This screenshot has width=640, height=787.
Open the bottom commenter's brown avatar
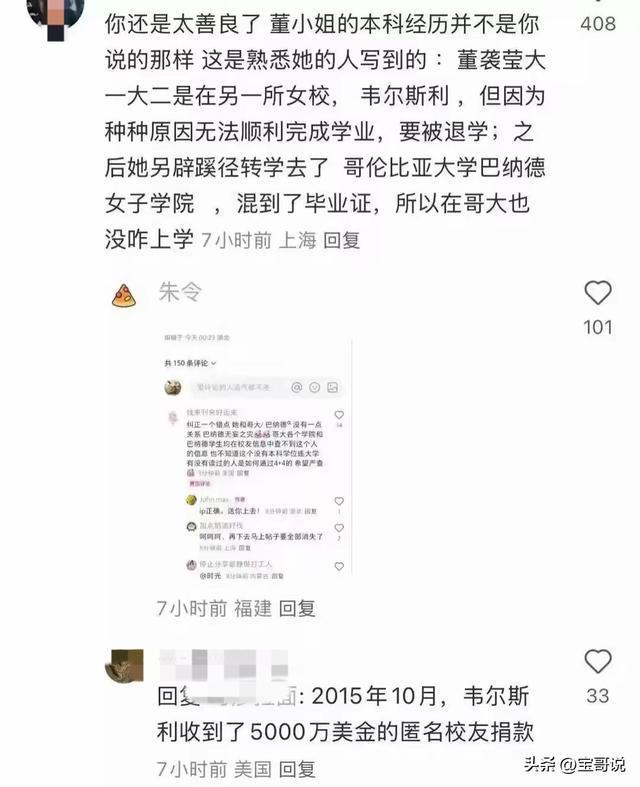coord(124,666)
